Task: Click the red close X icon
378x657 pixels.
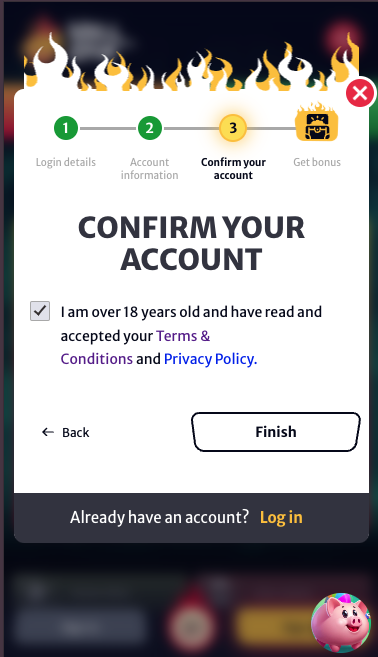Action: click(360, 93)
